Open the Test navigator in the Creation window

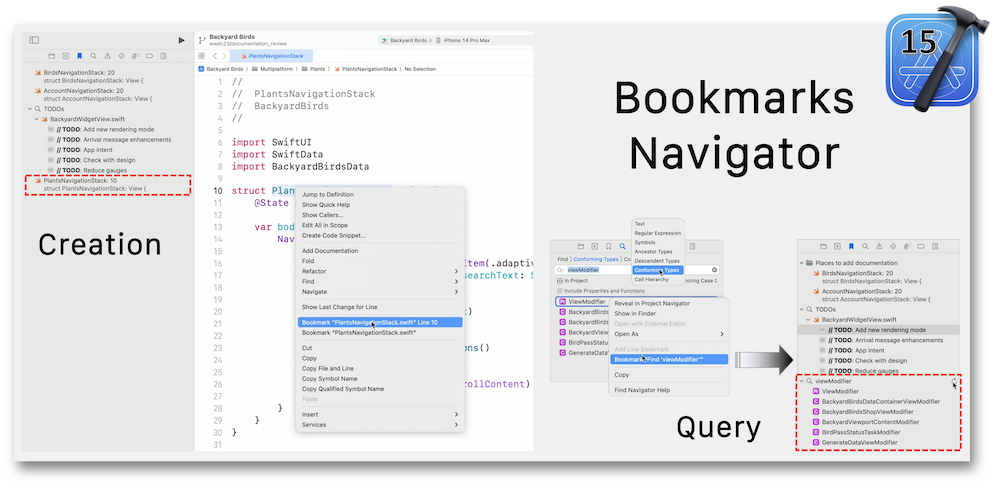tap(121, 56)
